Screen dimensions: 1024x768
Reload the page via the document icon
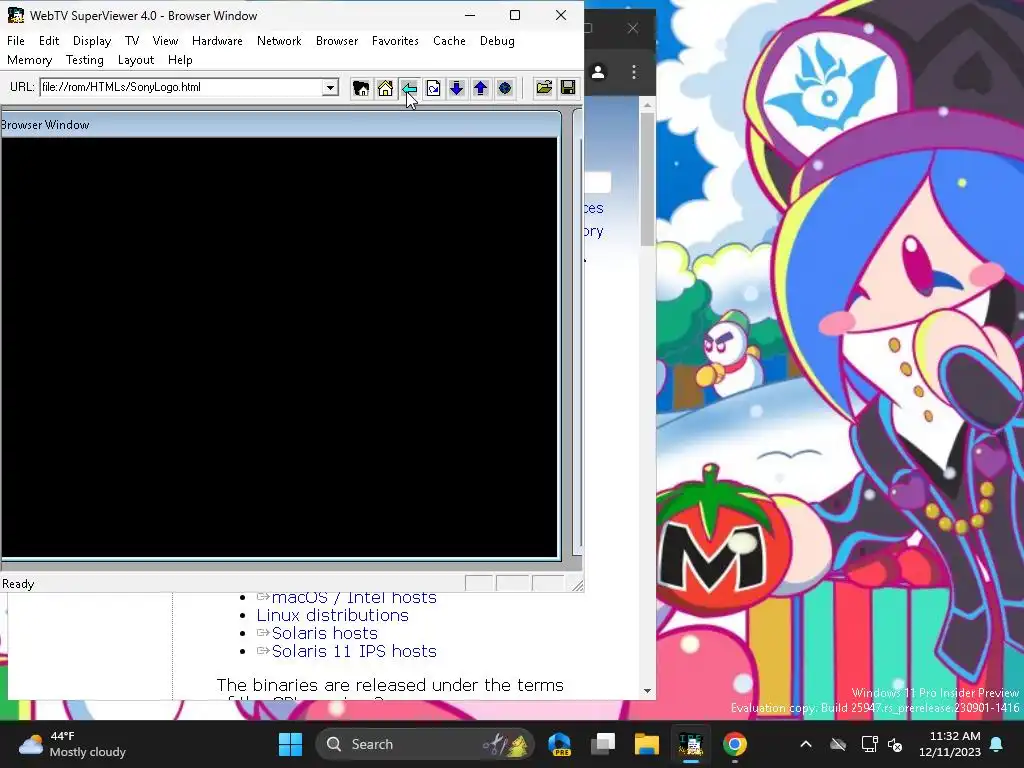[x=433, y=88]
